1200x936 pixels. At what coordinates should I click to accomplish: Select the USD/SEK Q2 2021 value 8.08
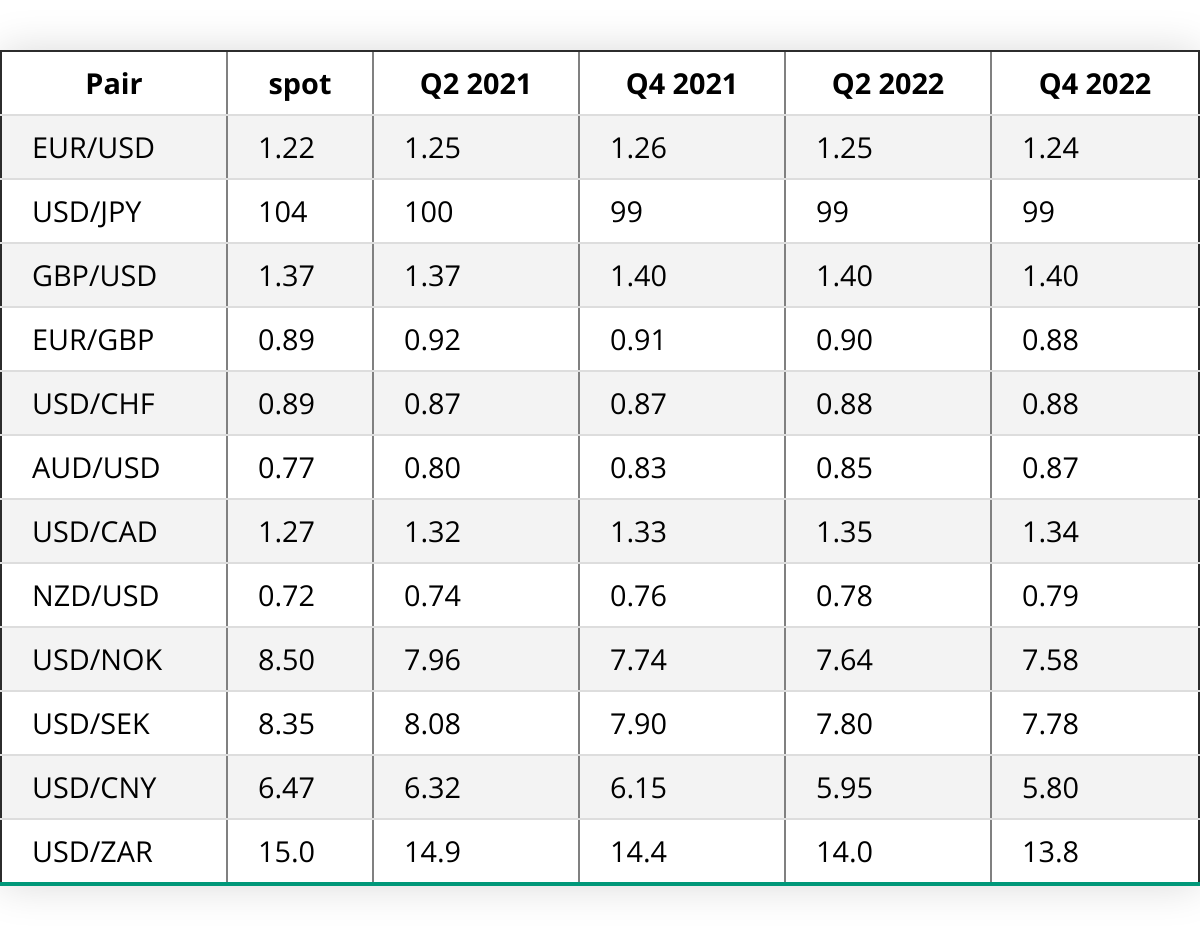(432, 723)
